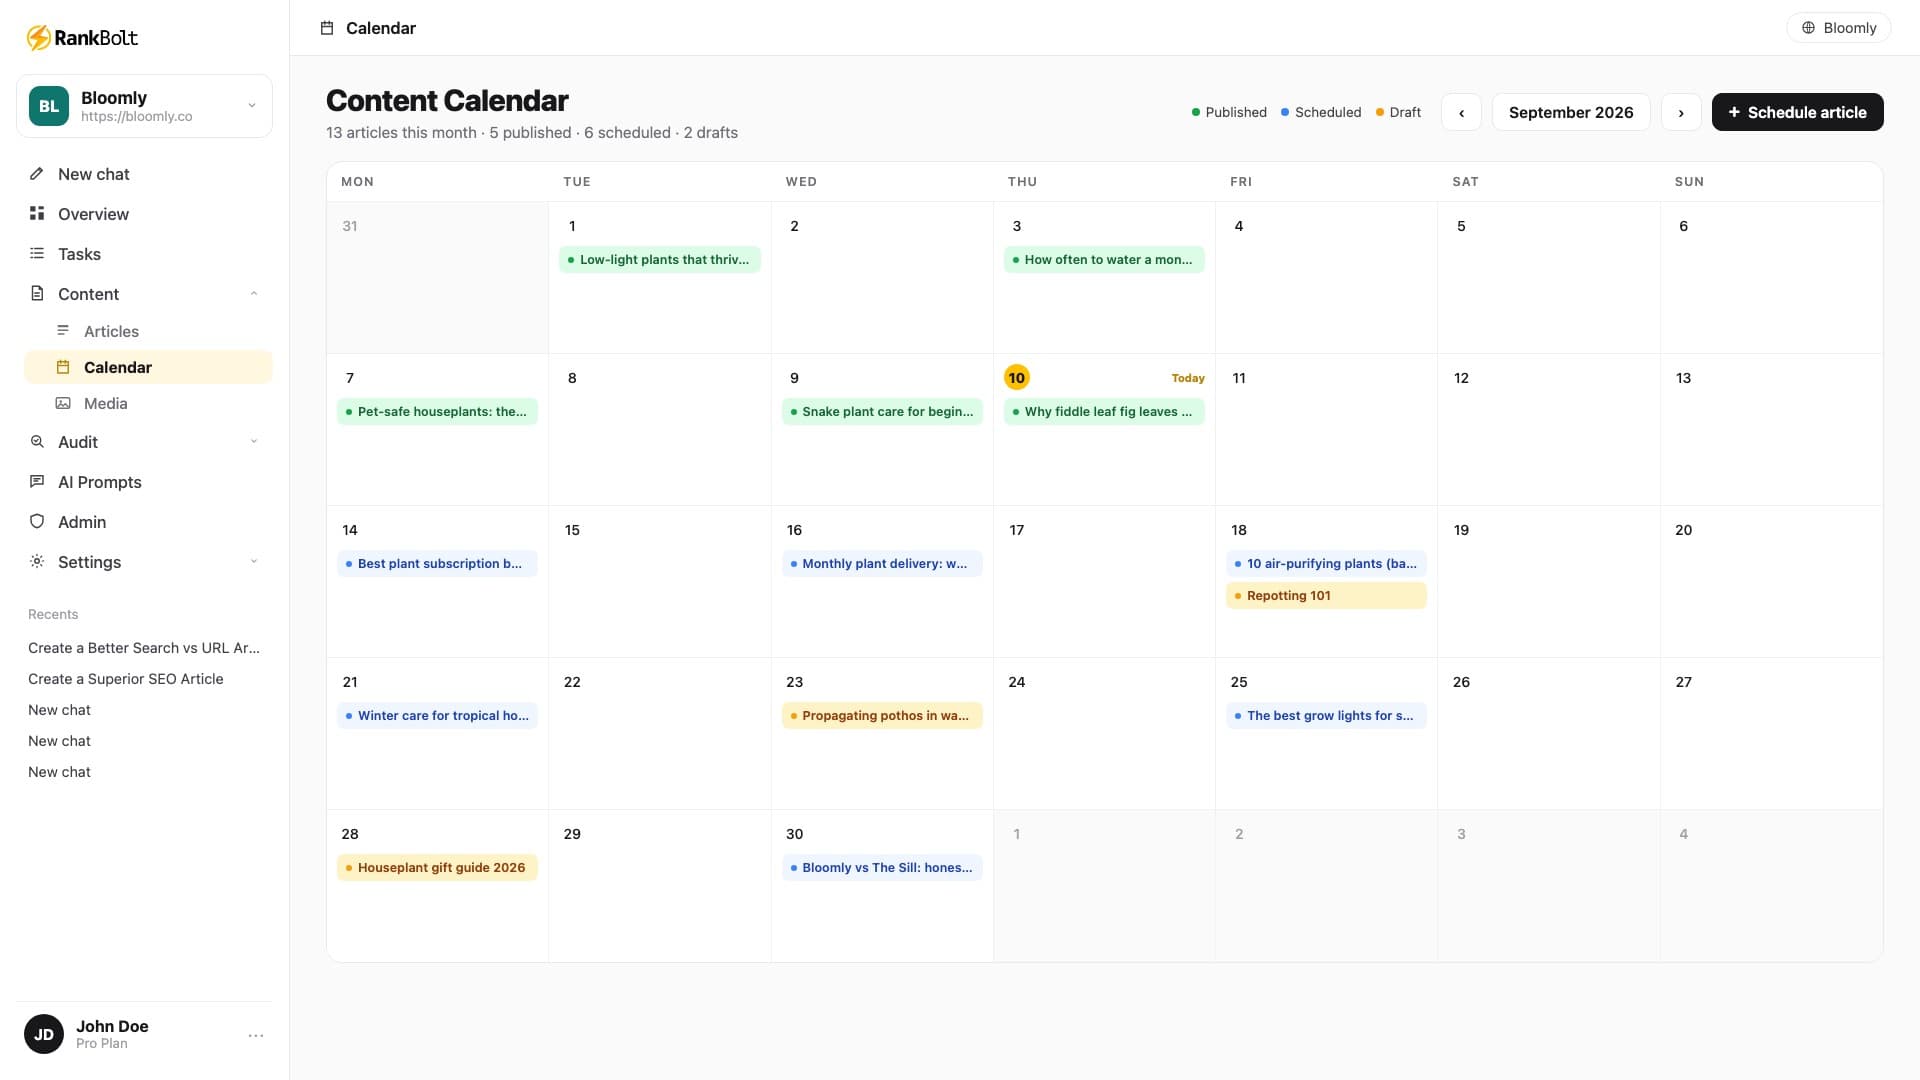Open Winter care for tropical event
The height and width of the screenshot is (1080, 1920).
click(x=437, y=715)
